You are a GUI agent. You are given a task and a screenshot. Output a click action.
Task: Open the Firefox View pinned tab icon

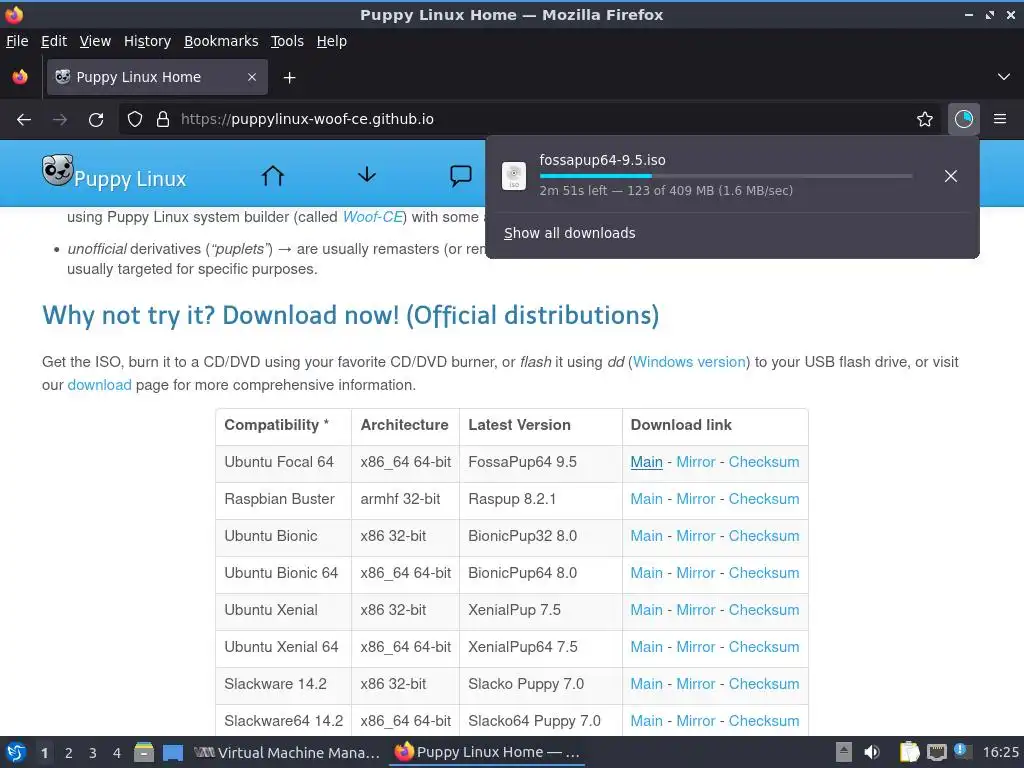20,77
